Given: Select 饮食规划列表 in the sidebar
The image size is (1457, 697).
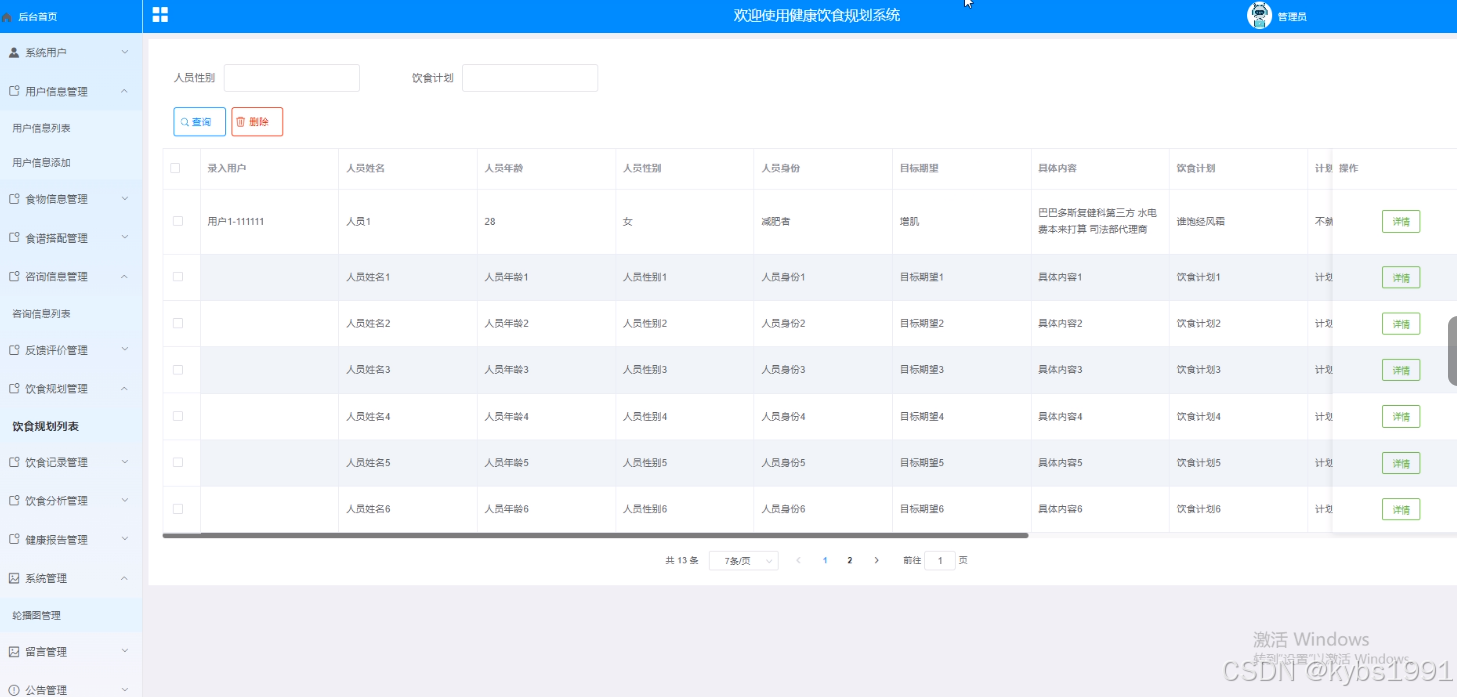Looking at the screenshot, I should (x=45, y=426).
